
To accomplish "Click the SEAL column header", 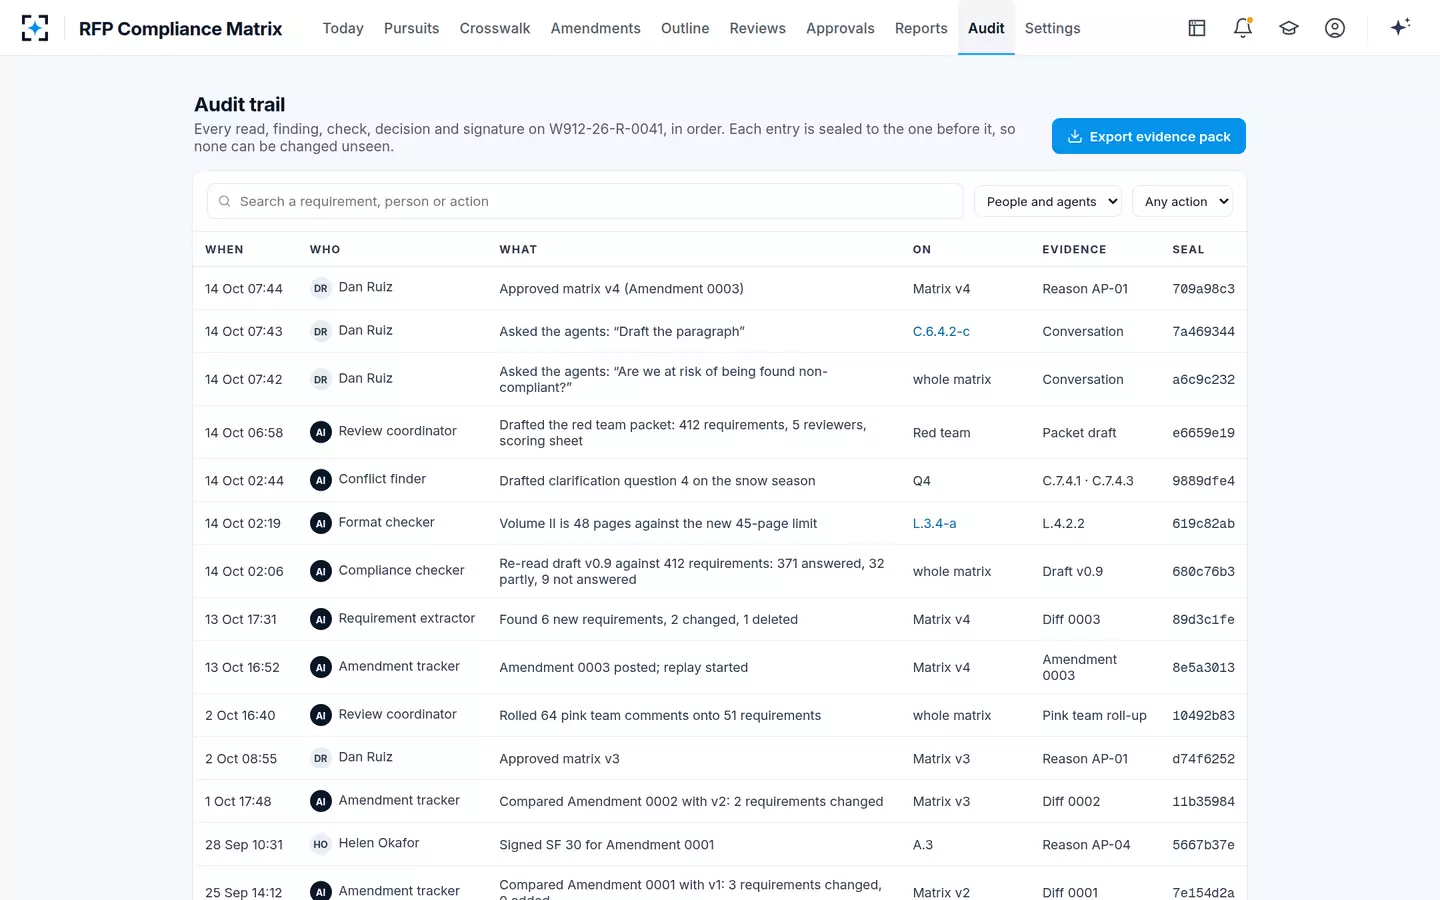I will click(1188, 250).
